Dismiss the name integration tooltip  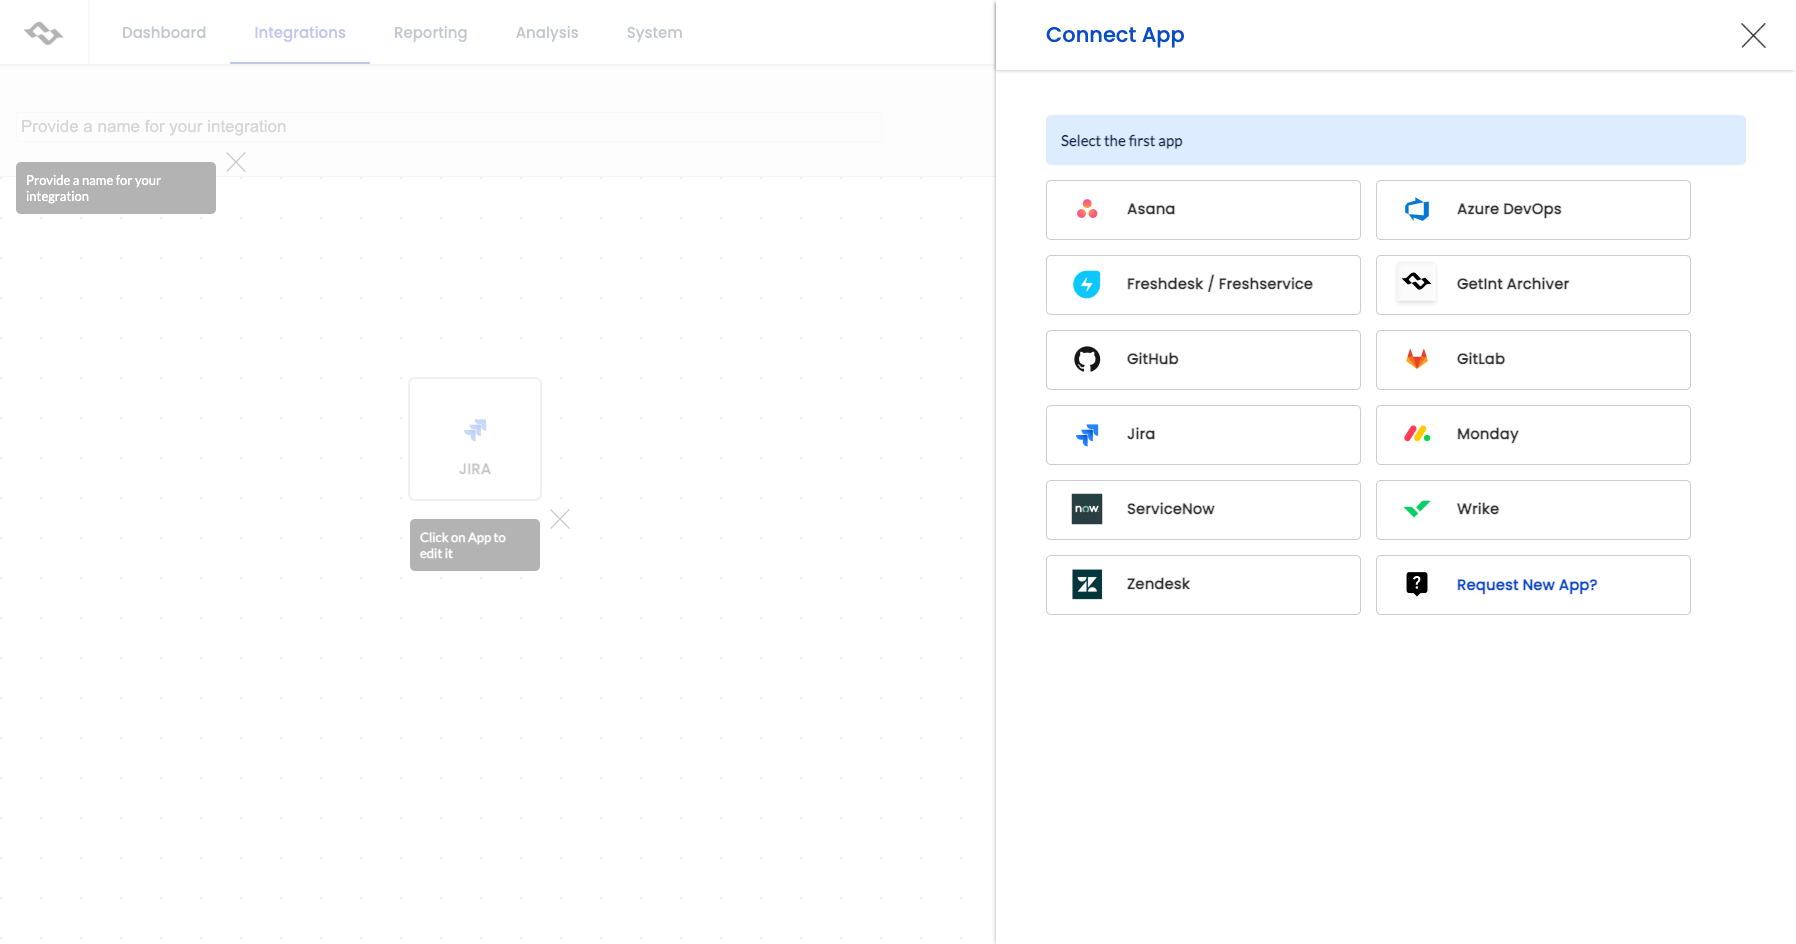[236, 162]
